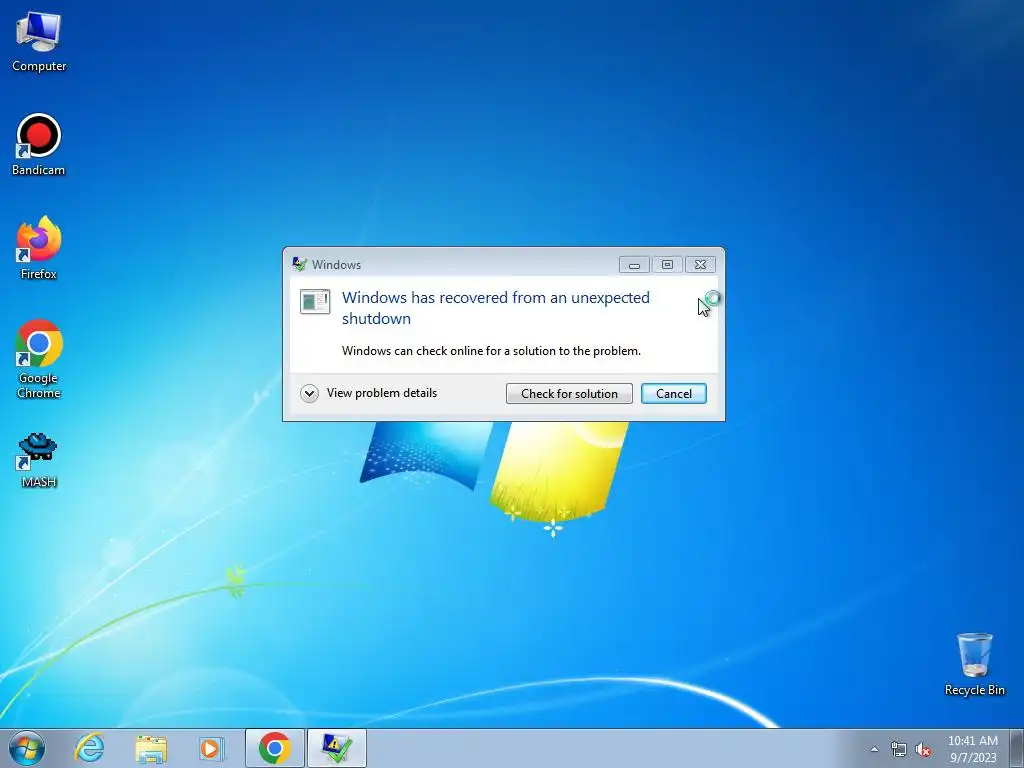Click the Show desktop strip
This screenshot has width=1024, height=768.
[x=1017, y=748]
